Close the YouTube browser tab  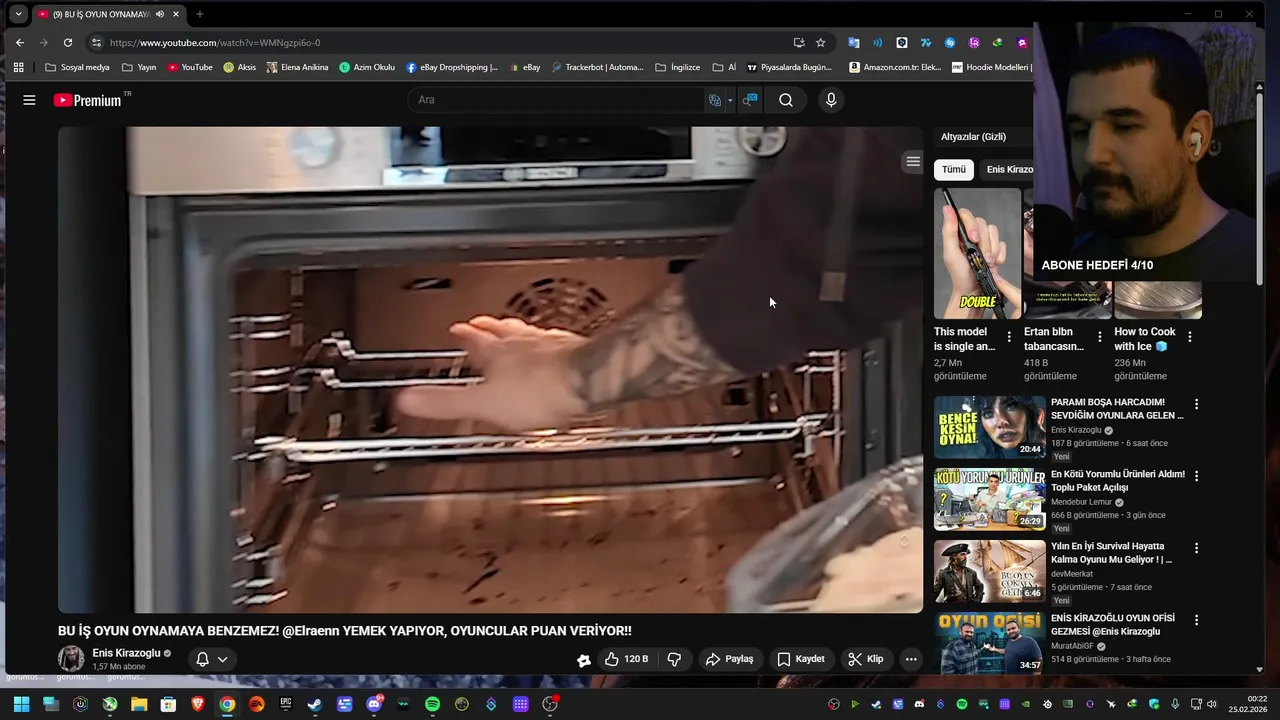pyautogui.click(x=177, y=14)
